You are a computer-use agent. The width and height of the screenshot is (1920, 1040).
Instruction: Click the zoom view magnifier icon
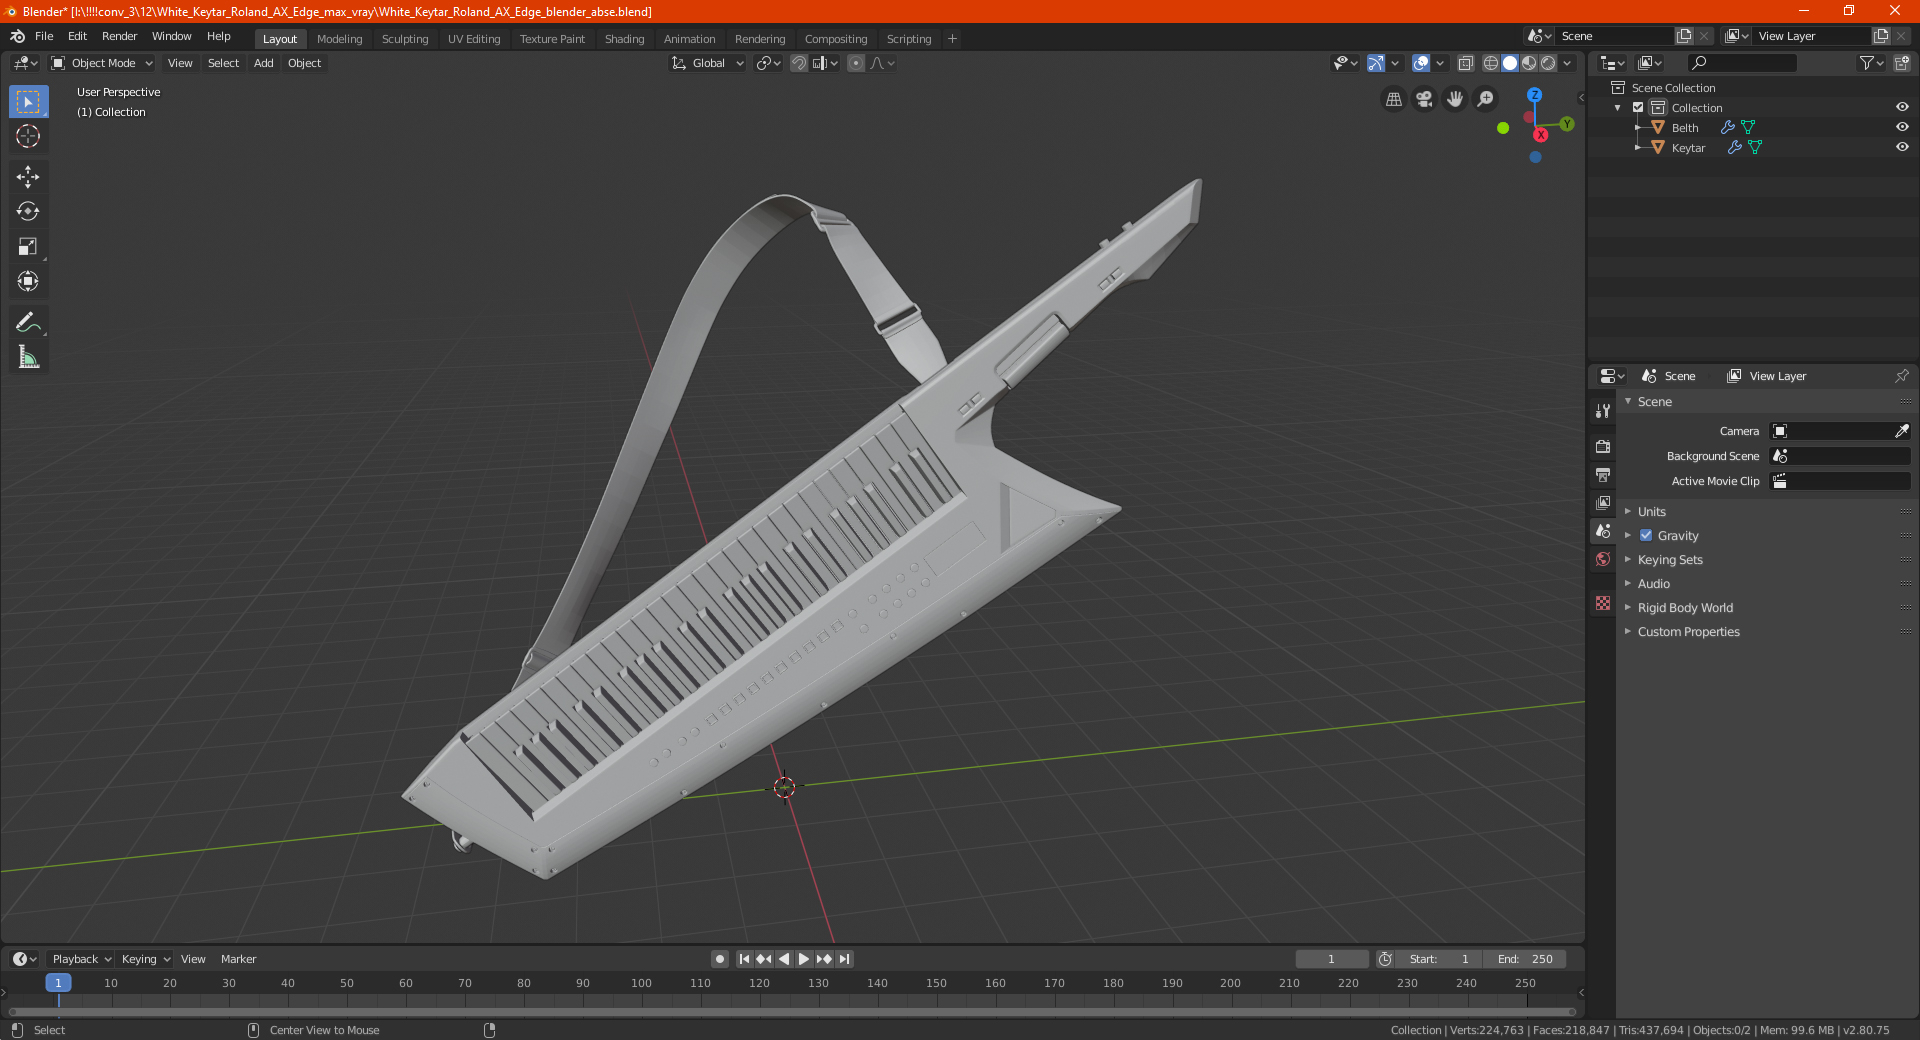tap(1486, 99)
